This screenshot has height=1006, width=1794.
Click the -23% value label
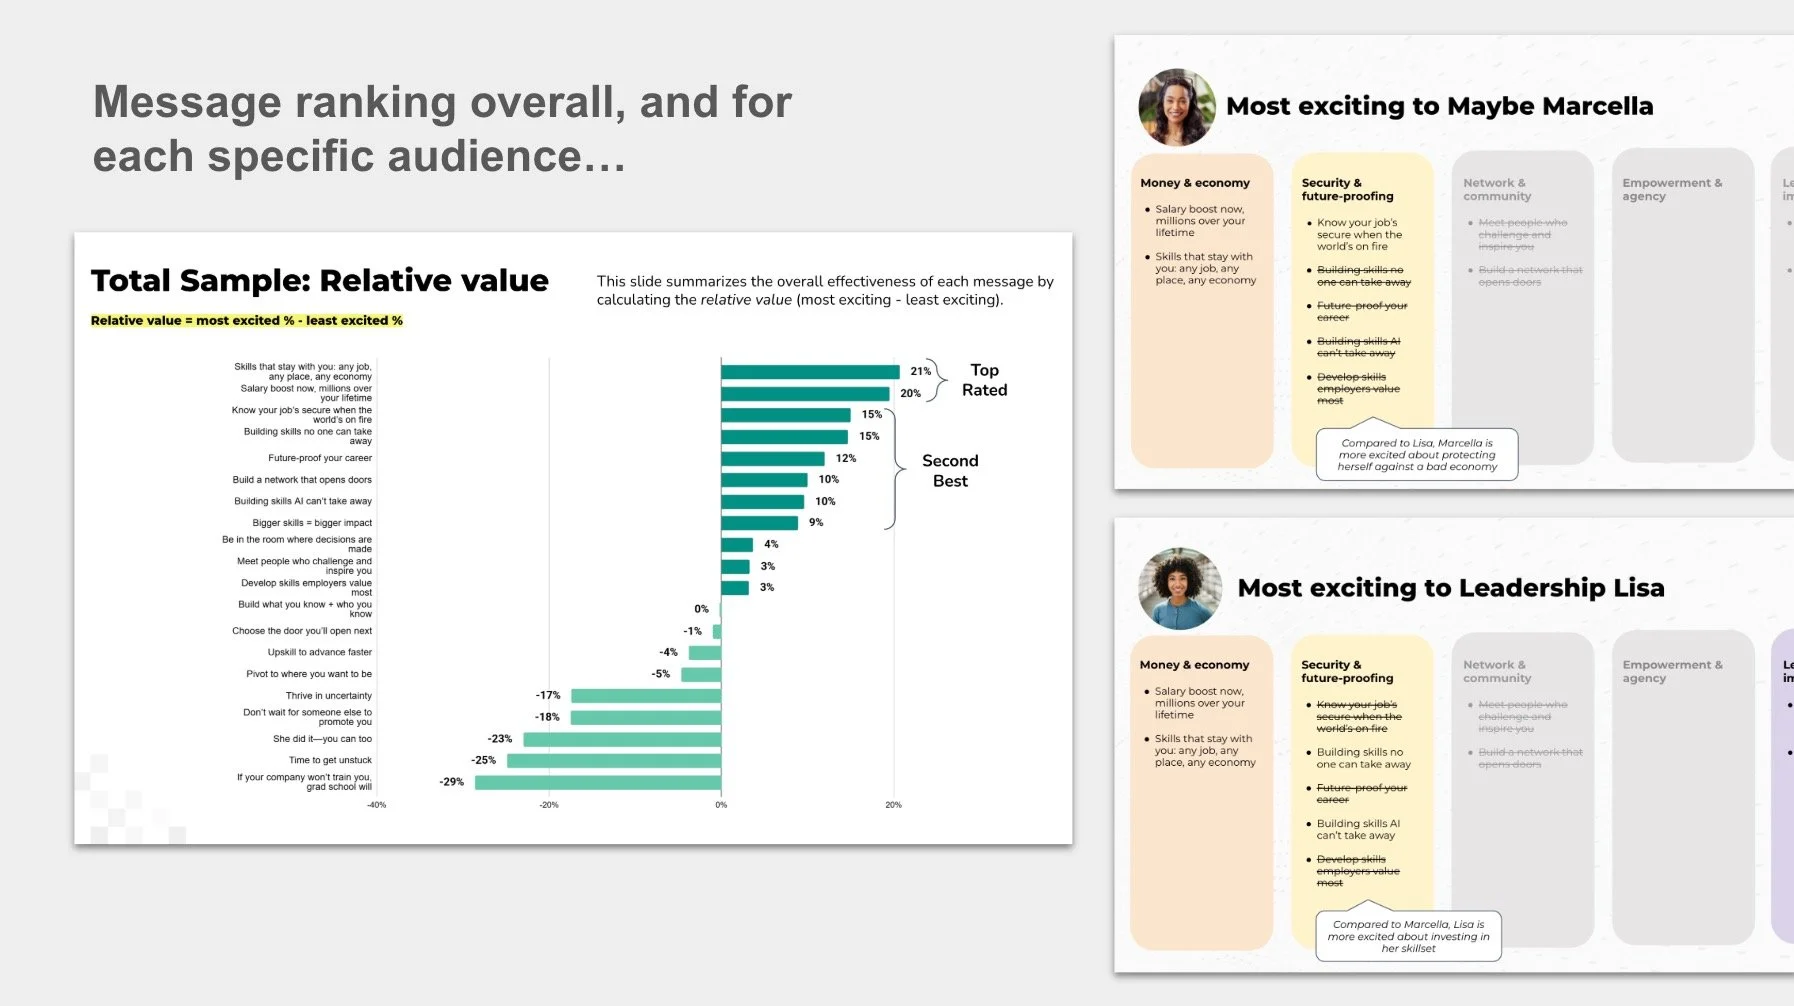tap(500, 739)
